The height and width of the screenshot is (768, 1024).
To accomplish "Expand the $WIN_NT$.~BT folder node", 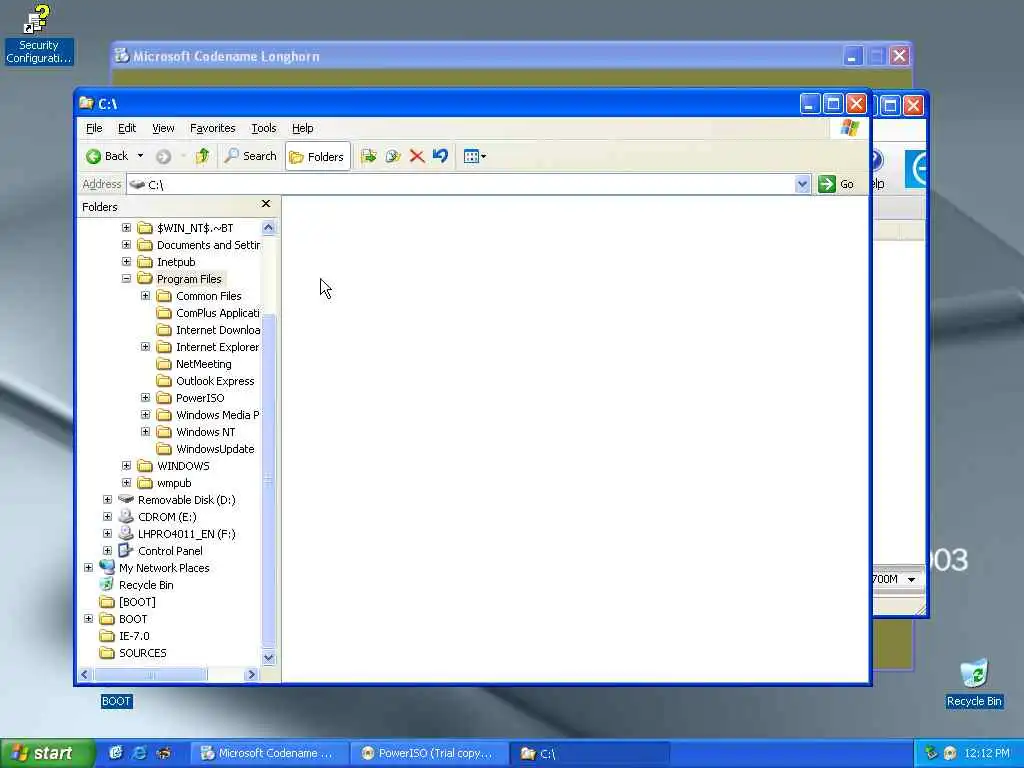I will (126, 227).
